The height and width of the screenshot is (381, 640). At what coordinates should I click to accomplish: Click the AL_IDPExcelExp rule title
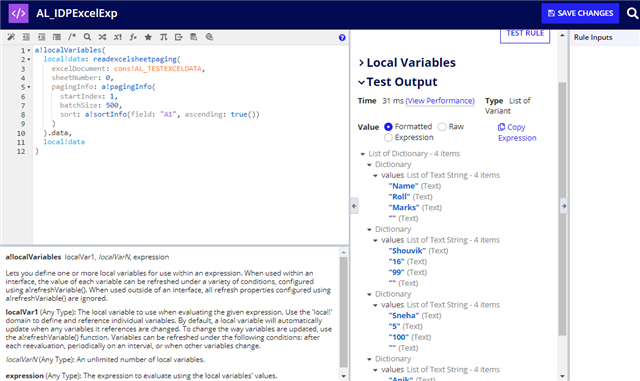(77, 13)
